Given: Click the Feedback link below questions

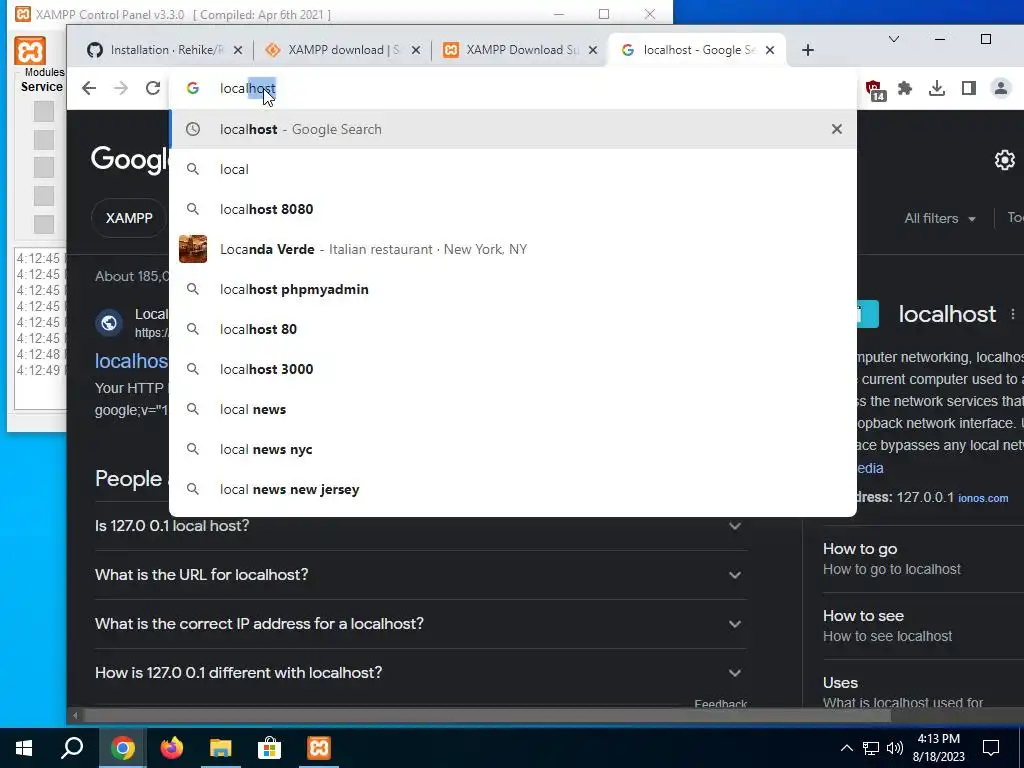Looking at the screenshot, I should pyautogui.click(x=720, y=704).
